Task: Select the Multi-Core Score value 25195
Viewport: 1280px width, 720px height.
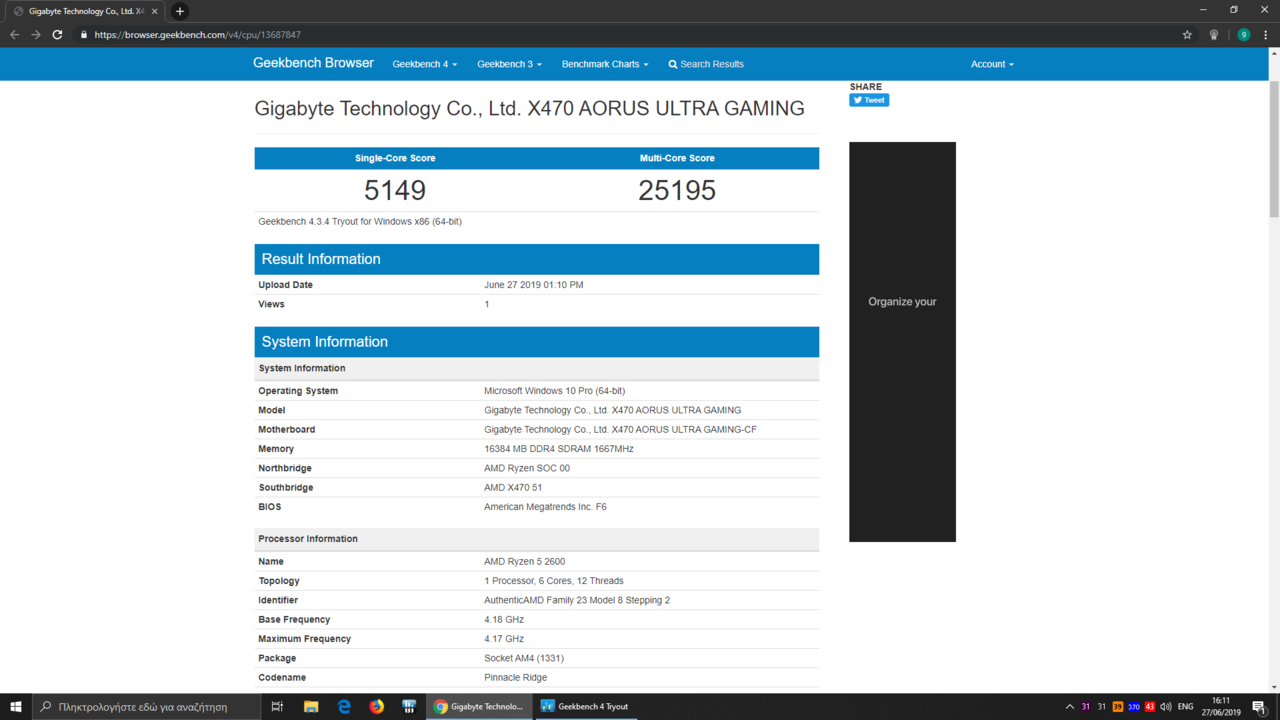Action: tap(677, 190)
